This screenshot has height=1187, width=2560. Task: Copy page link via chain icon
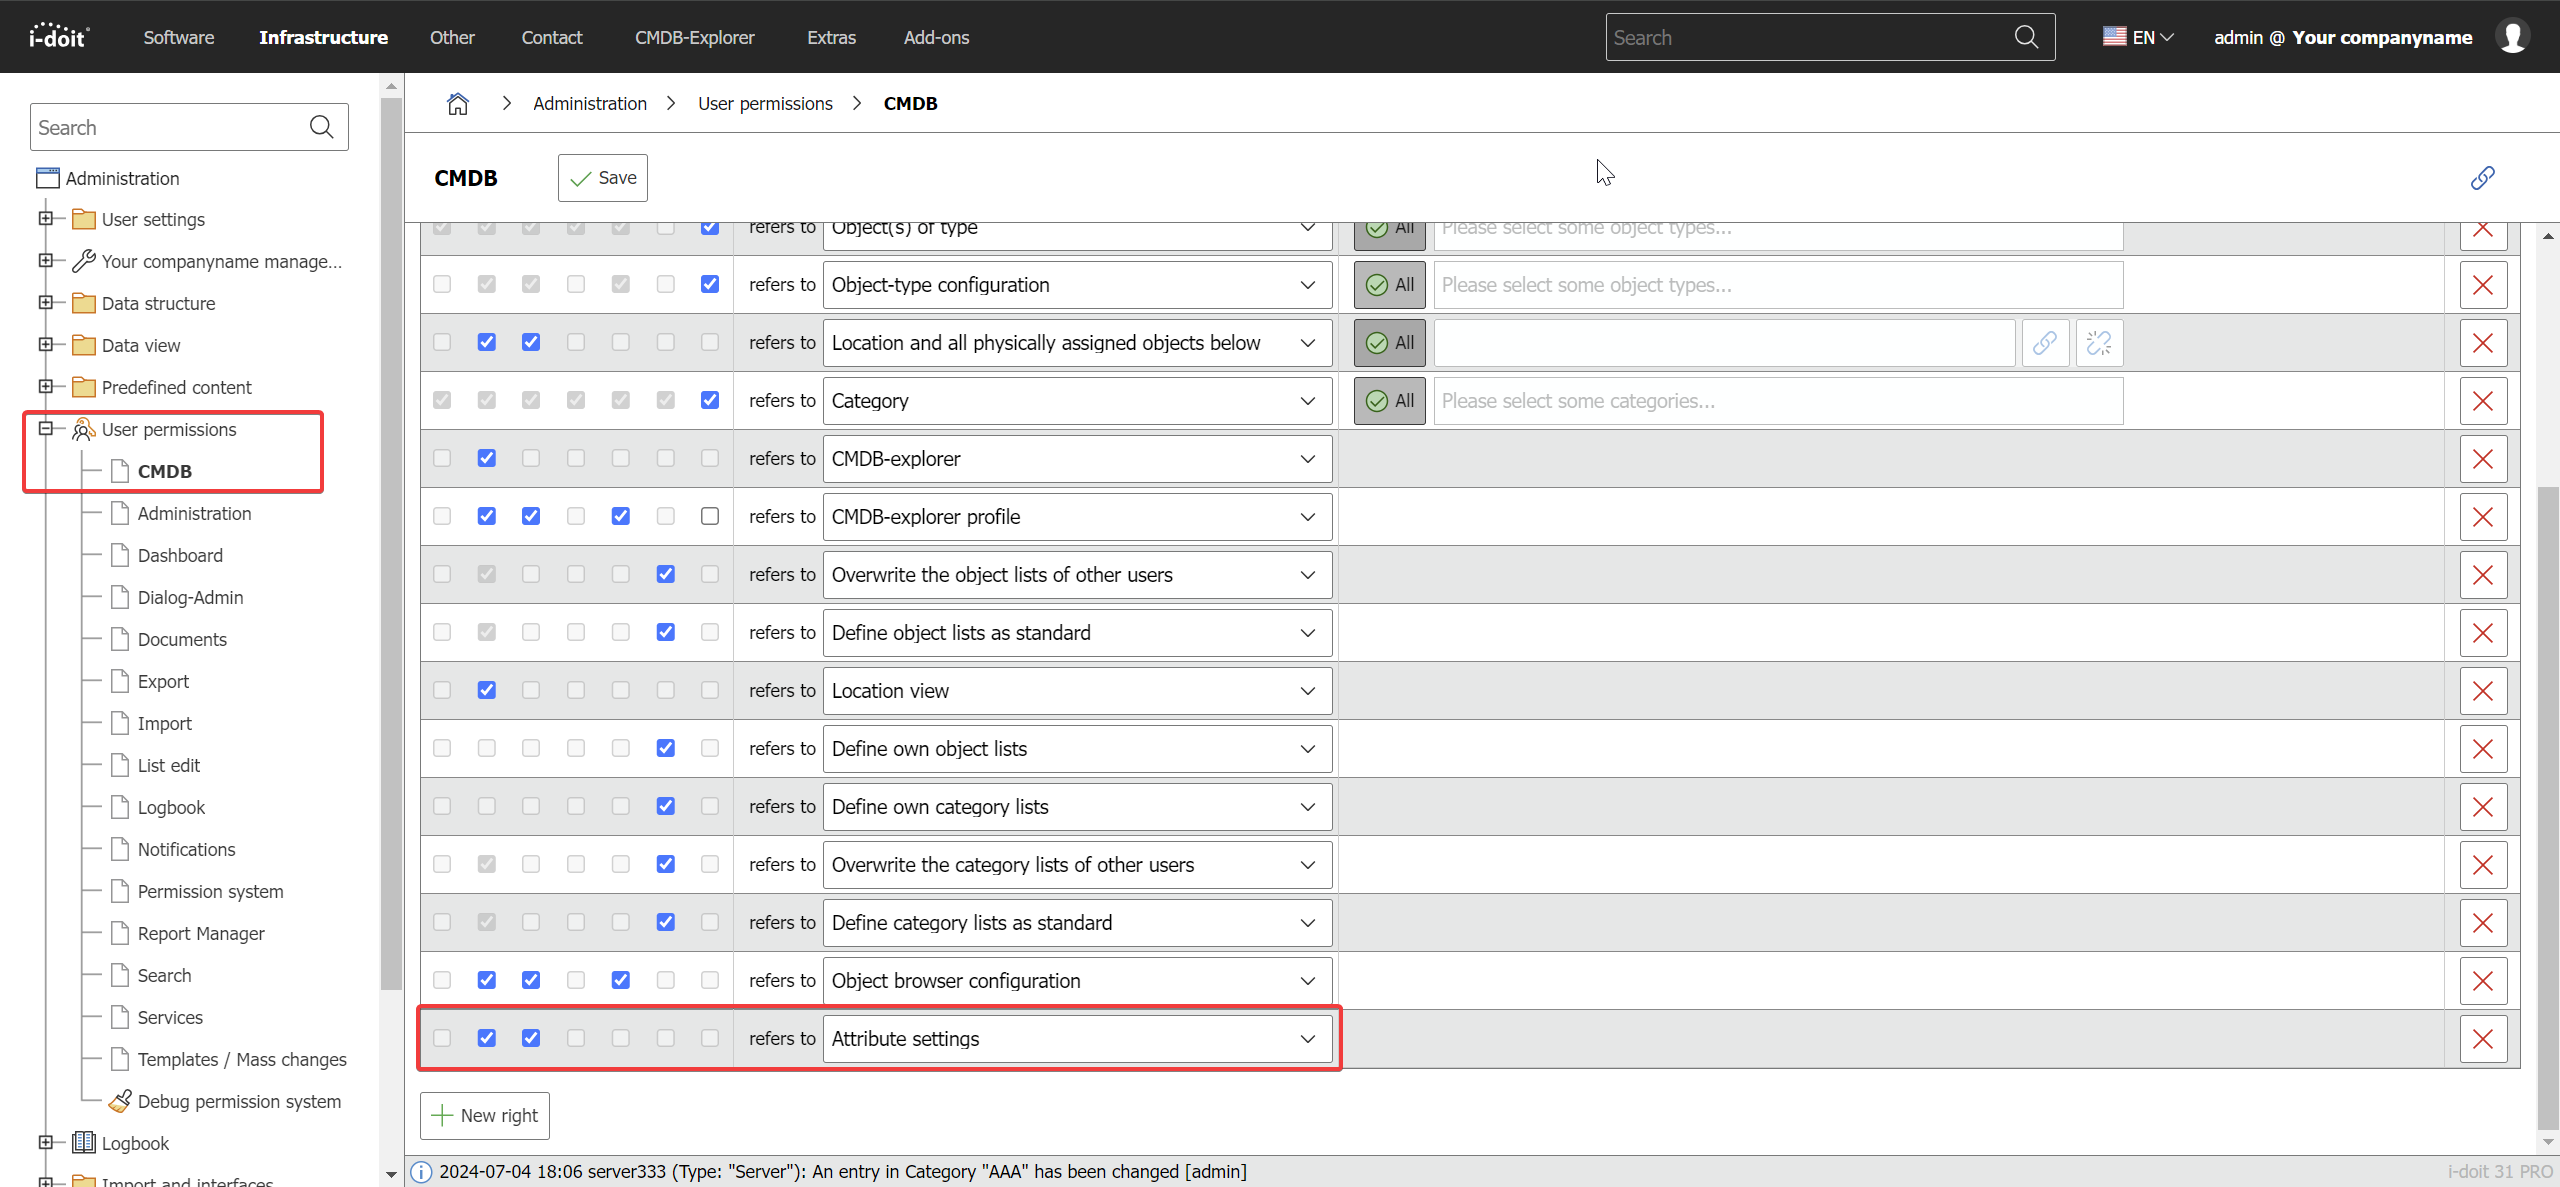[2482, 178]
